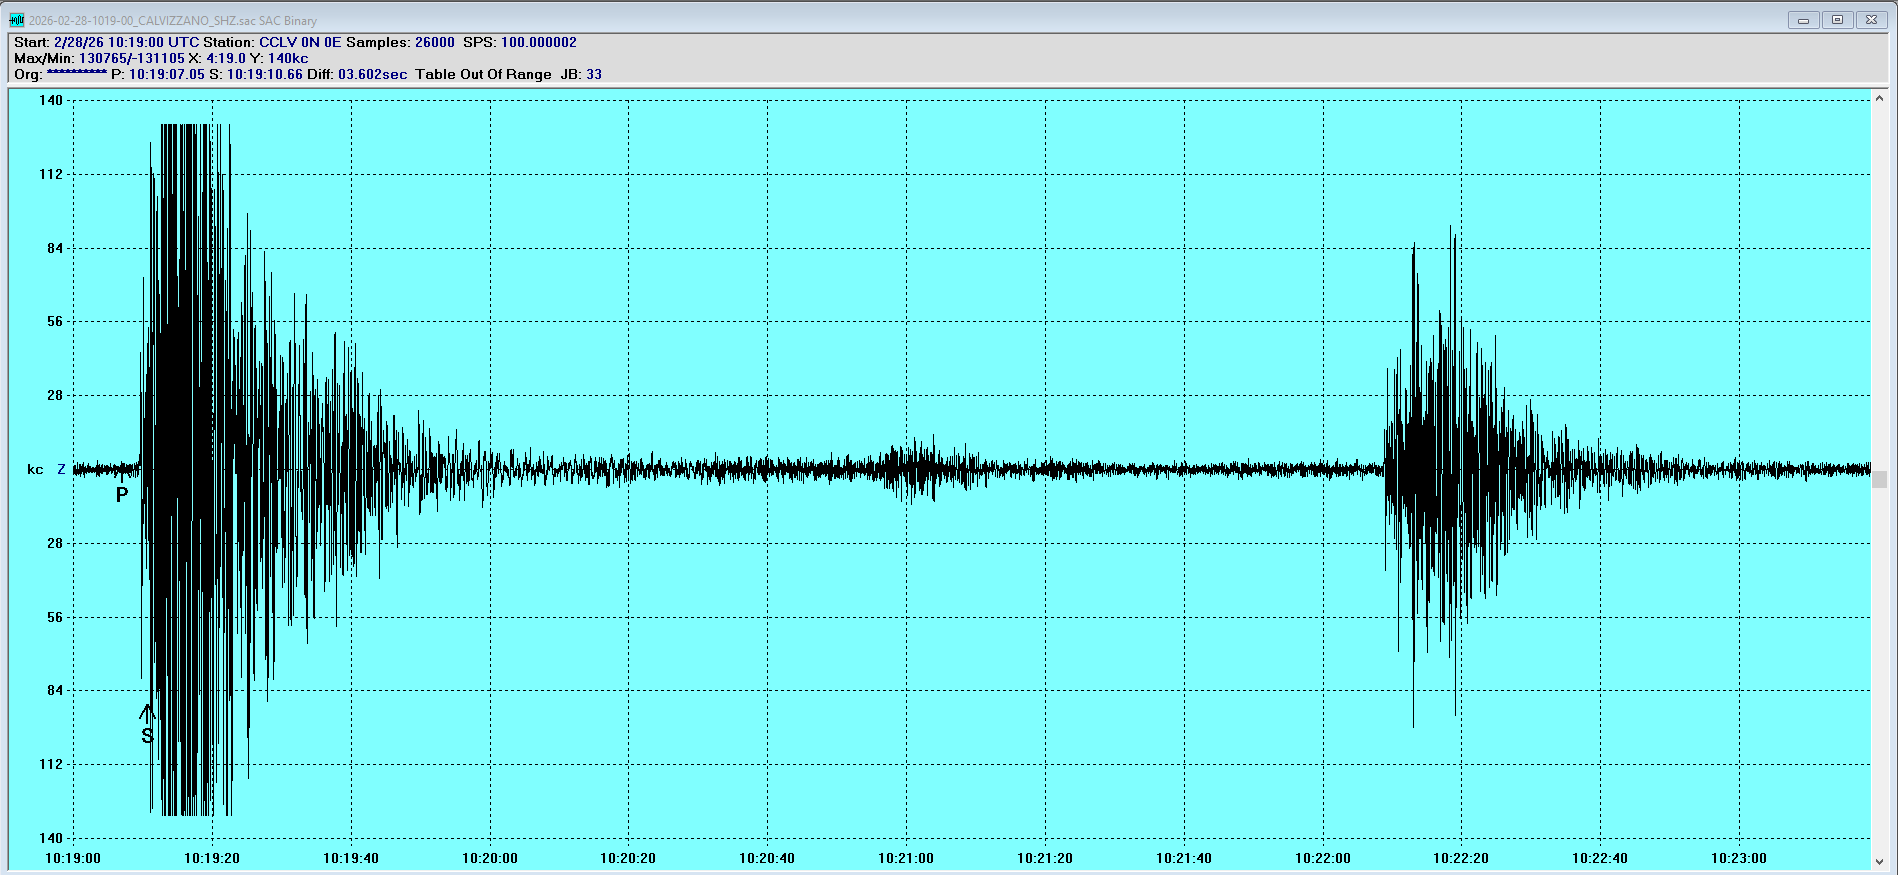Close the CALVIZZANO_SHZ.sac window
This screenshot has height=875, width=1898.
click(x=1871, y=20)
